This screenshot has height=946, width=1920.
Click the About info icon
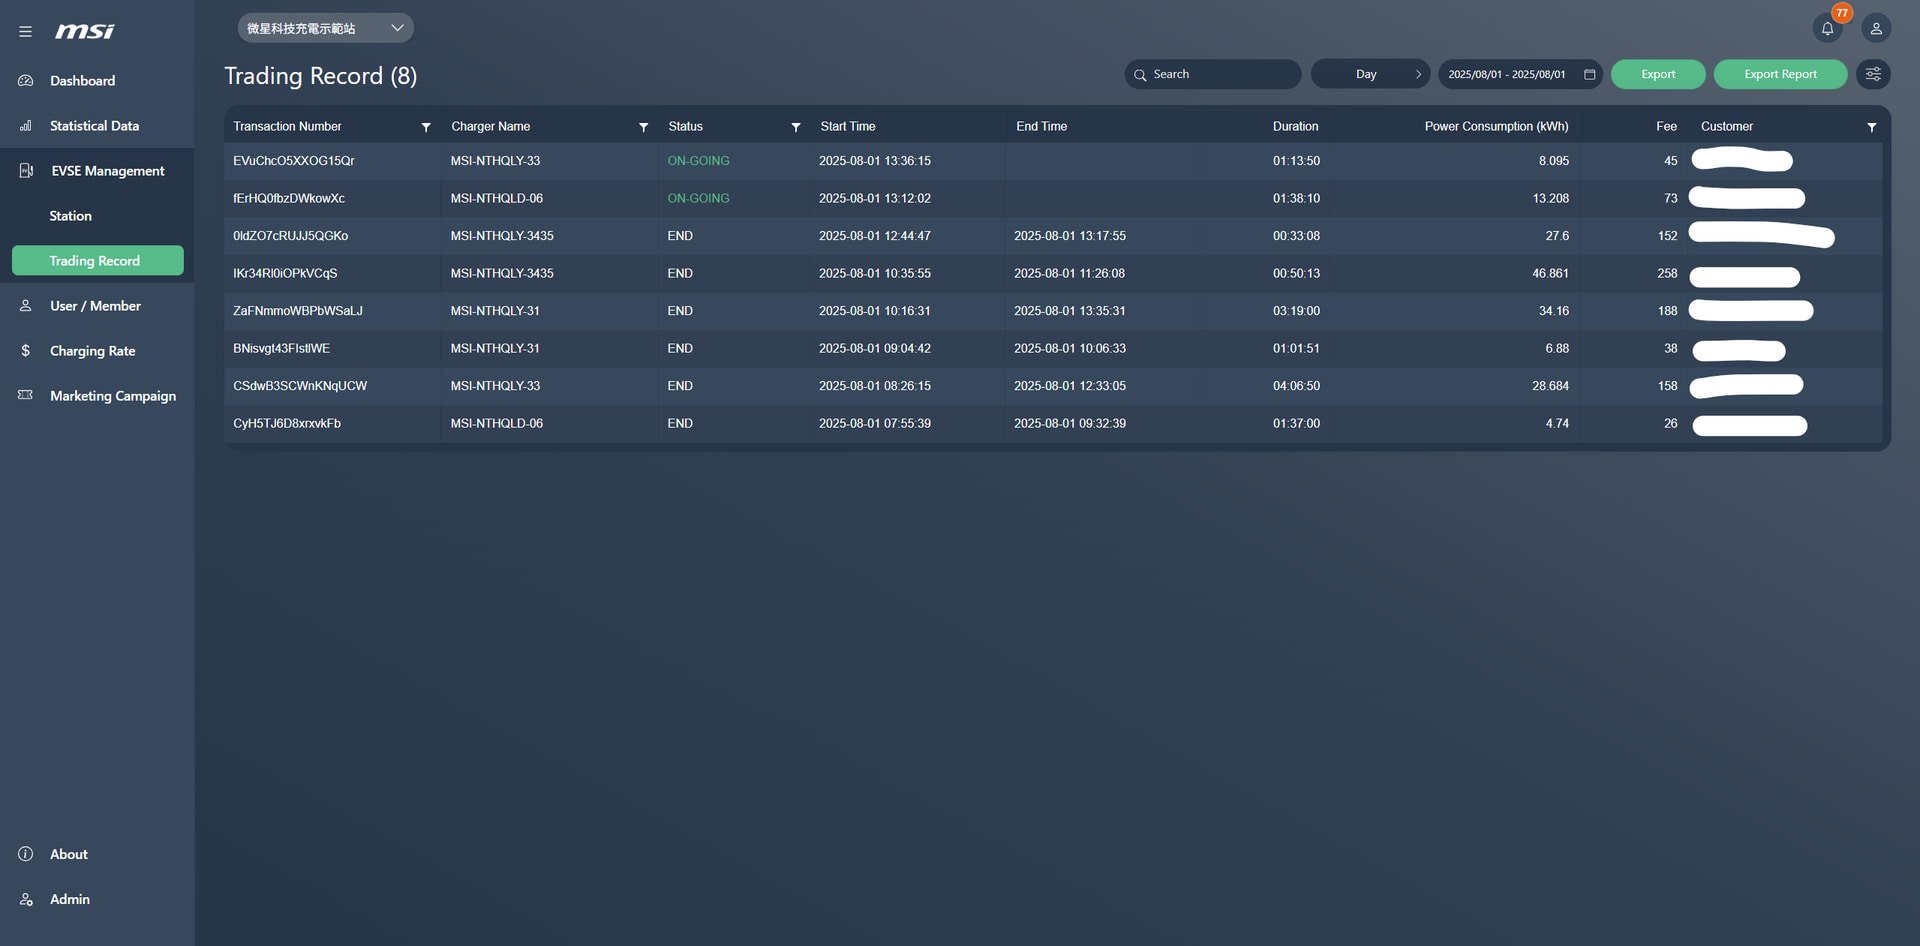(26, 854)
